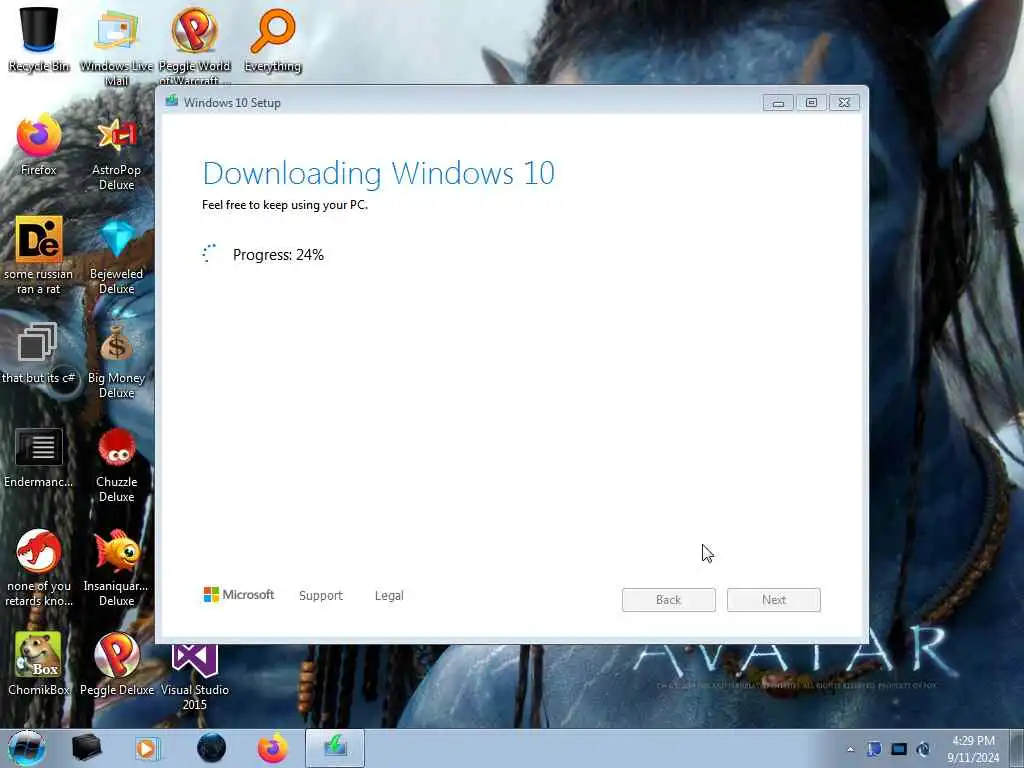This screenshot has height=768, width=1024.
Task: Click the volume tray icon
Action: tap(923, 749)
